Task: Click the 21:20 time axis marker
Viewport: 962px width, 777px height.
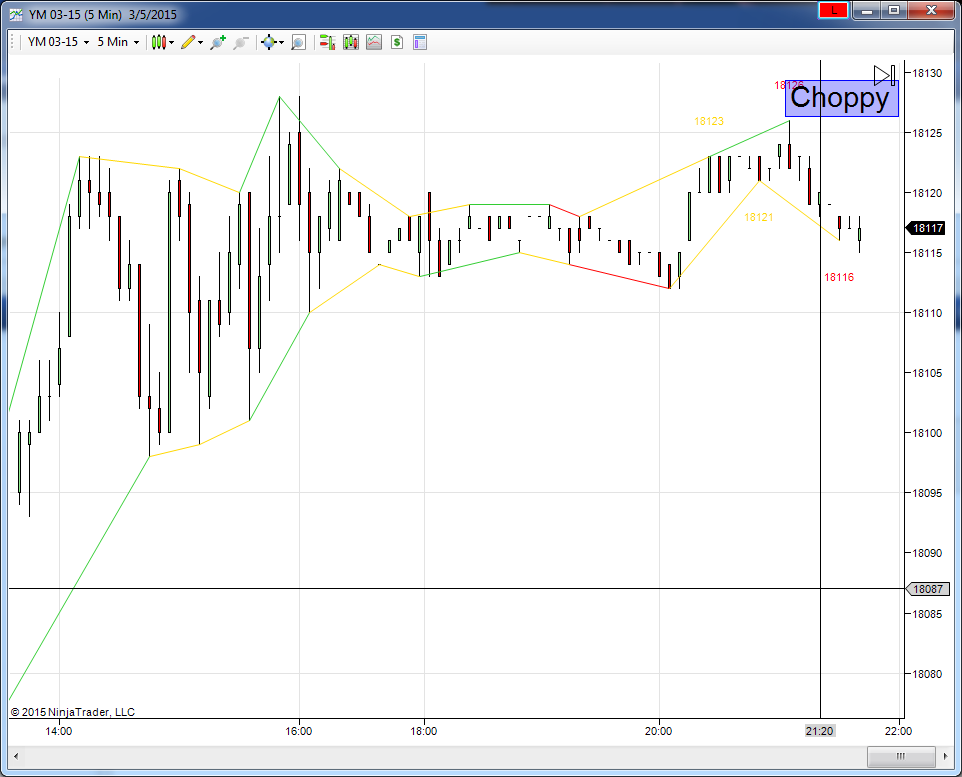Action: pos(820,731)
